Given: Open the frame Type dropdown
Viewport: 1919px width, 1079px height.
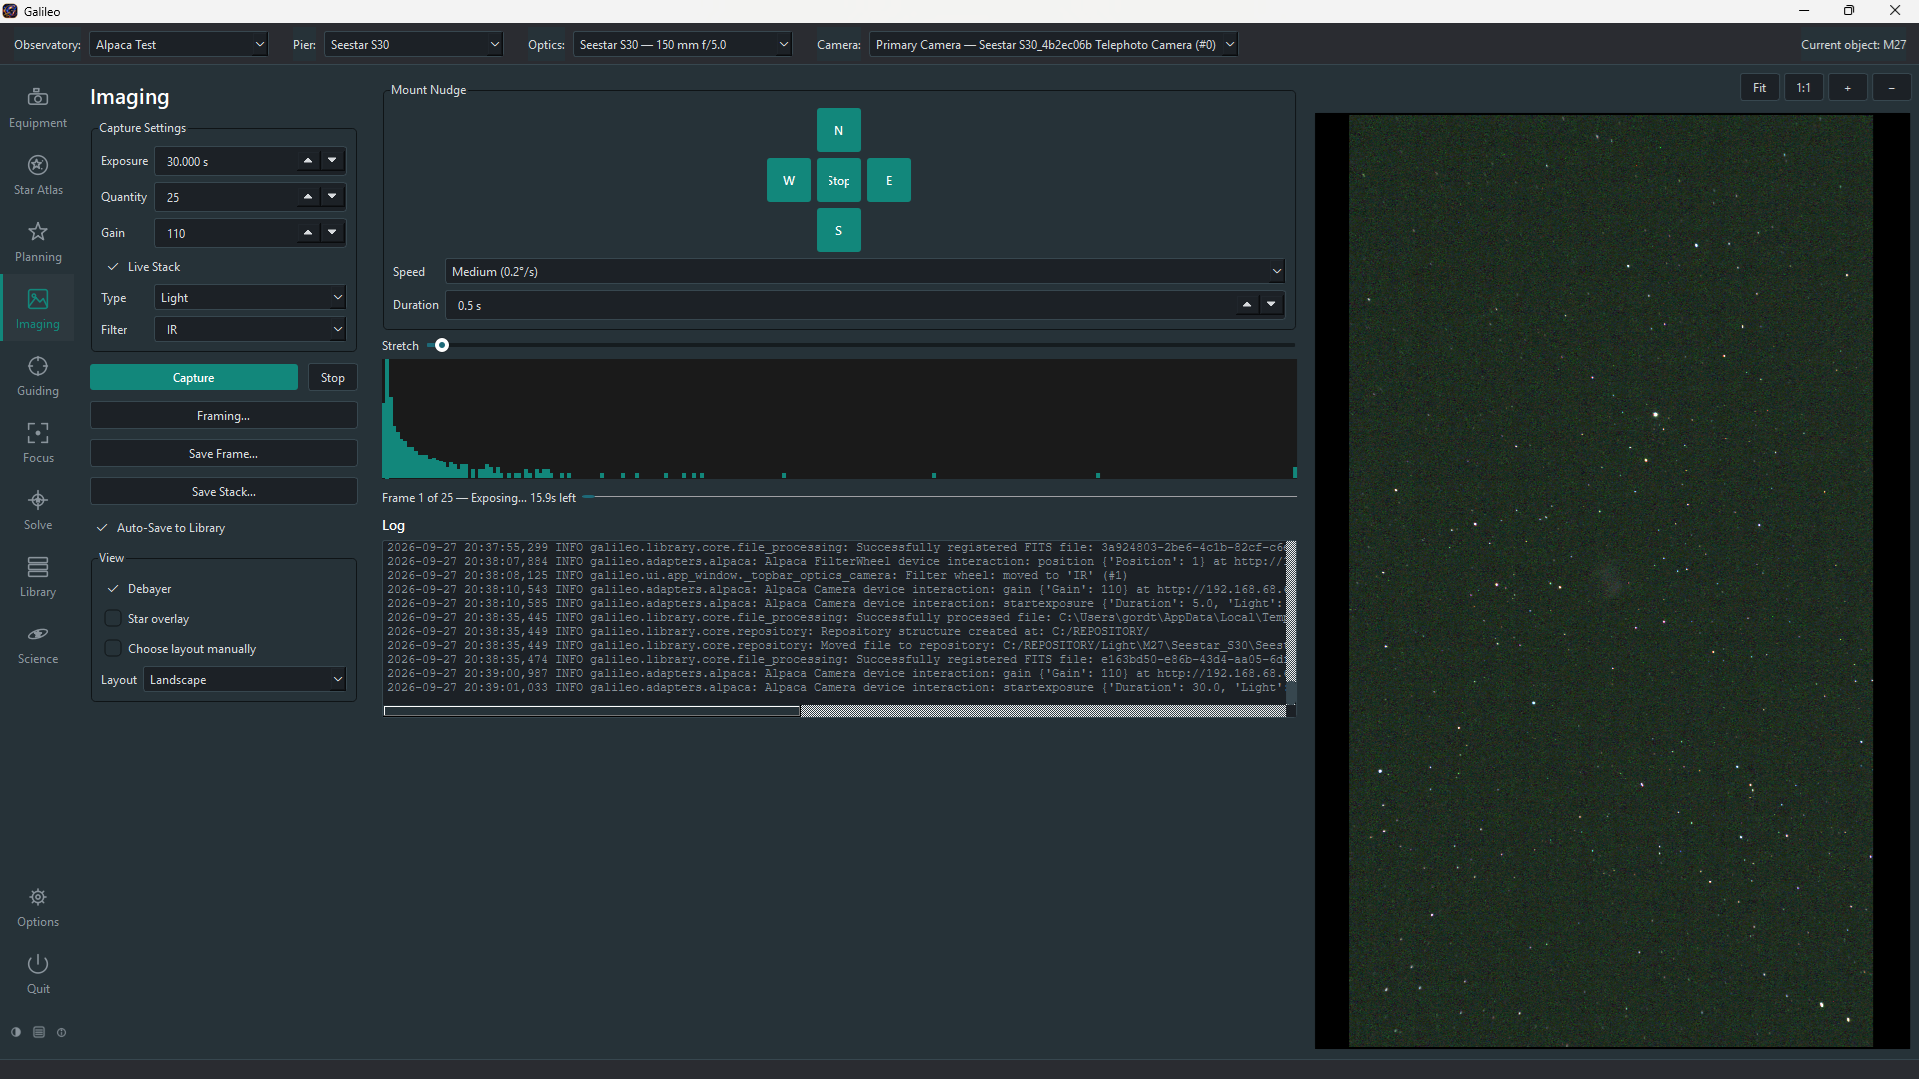Looking at the screenshot, I should (x=251, y=298).
